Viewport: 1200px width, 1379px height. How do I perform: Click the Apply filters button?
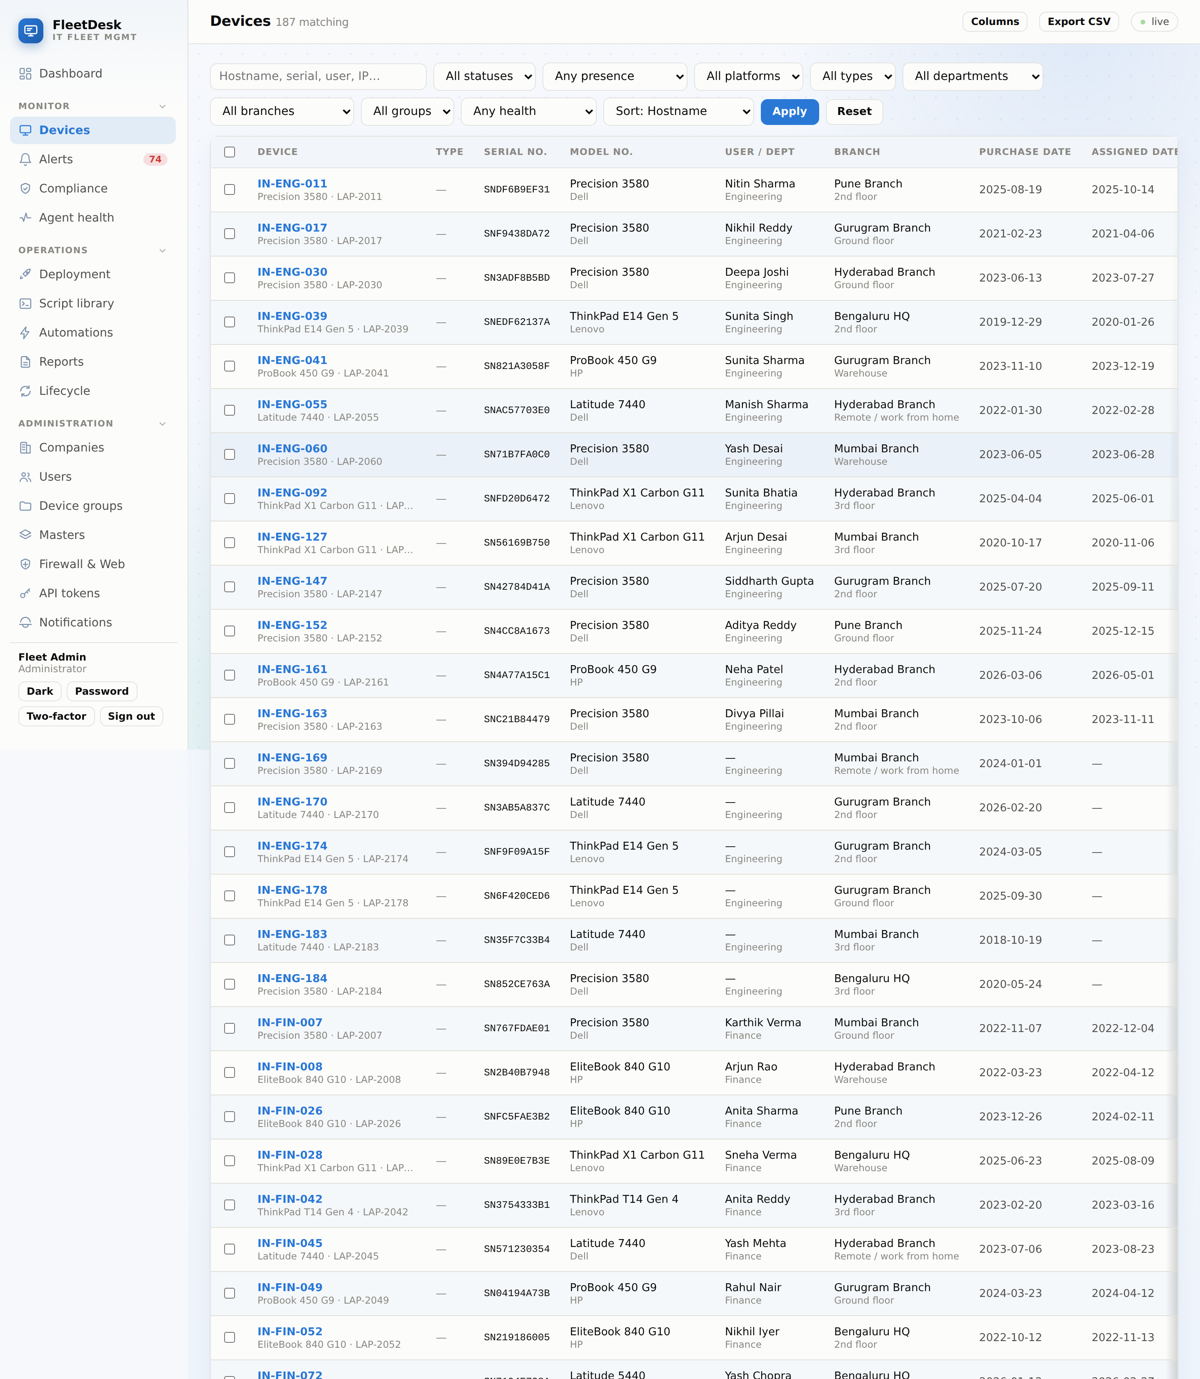[x=789, y=111]
